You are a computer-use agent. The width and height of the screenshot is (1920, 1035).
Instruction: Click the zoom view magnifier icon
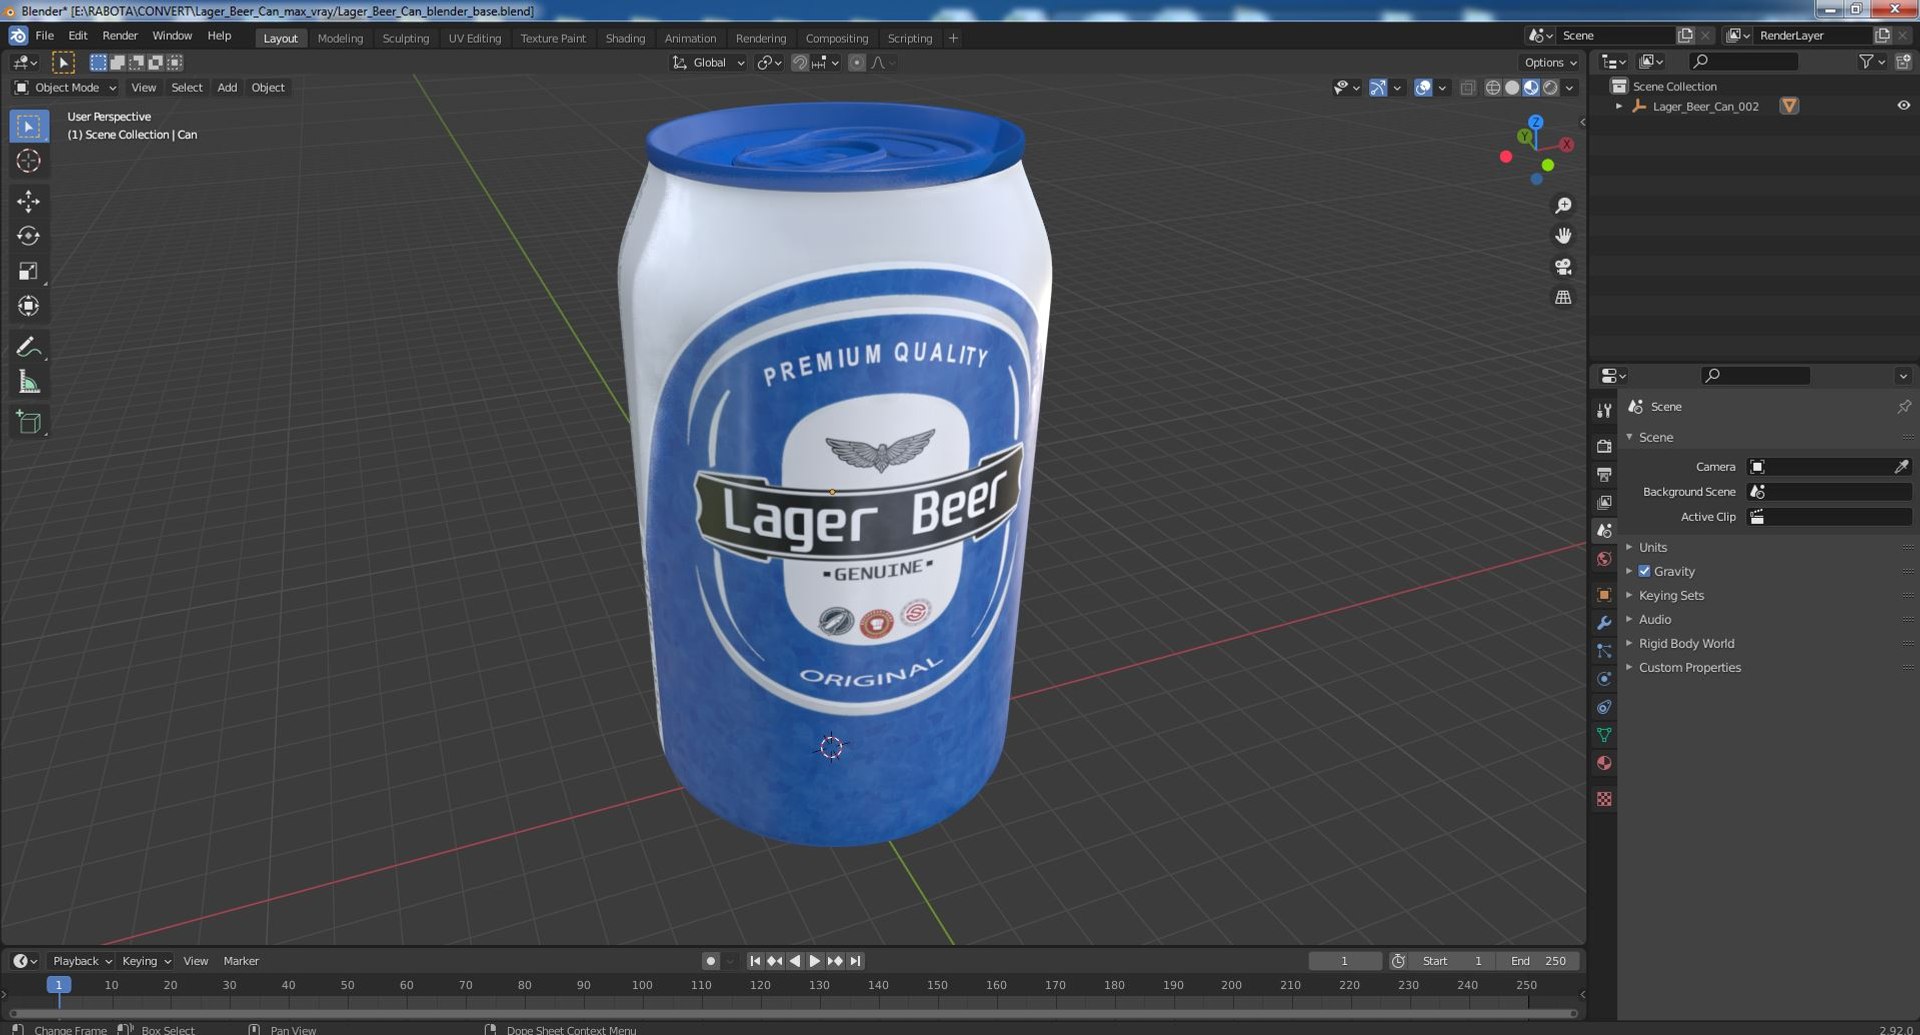1563,206
